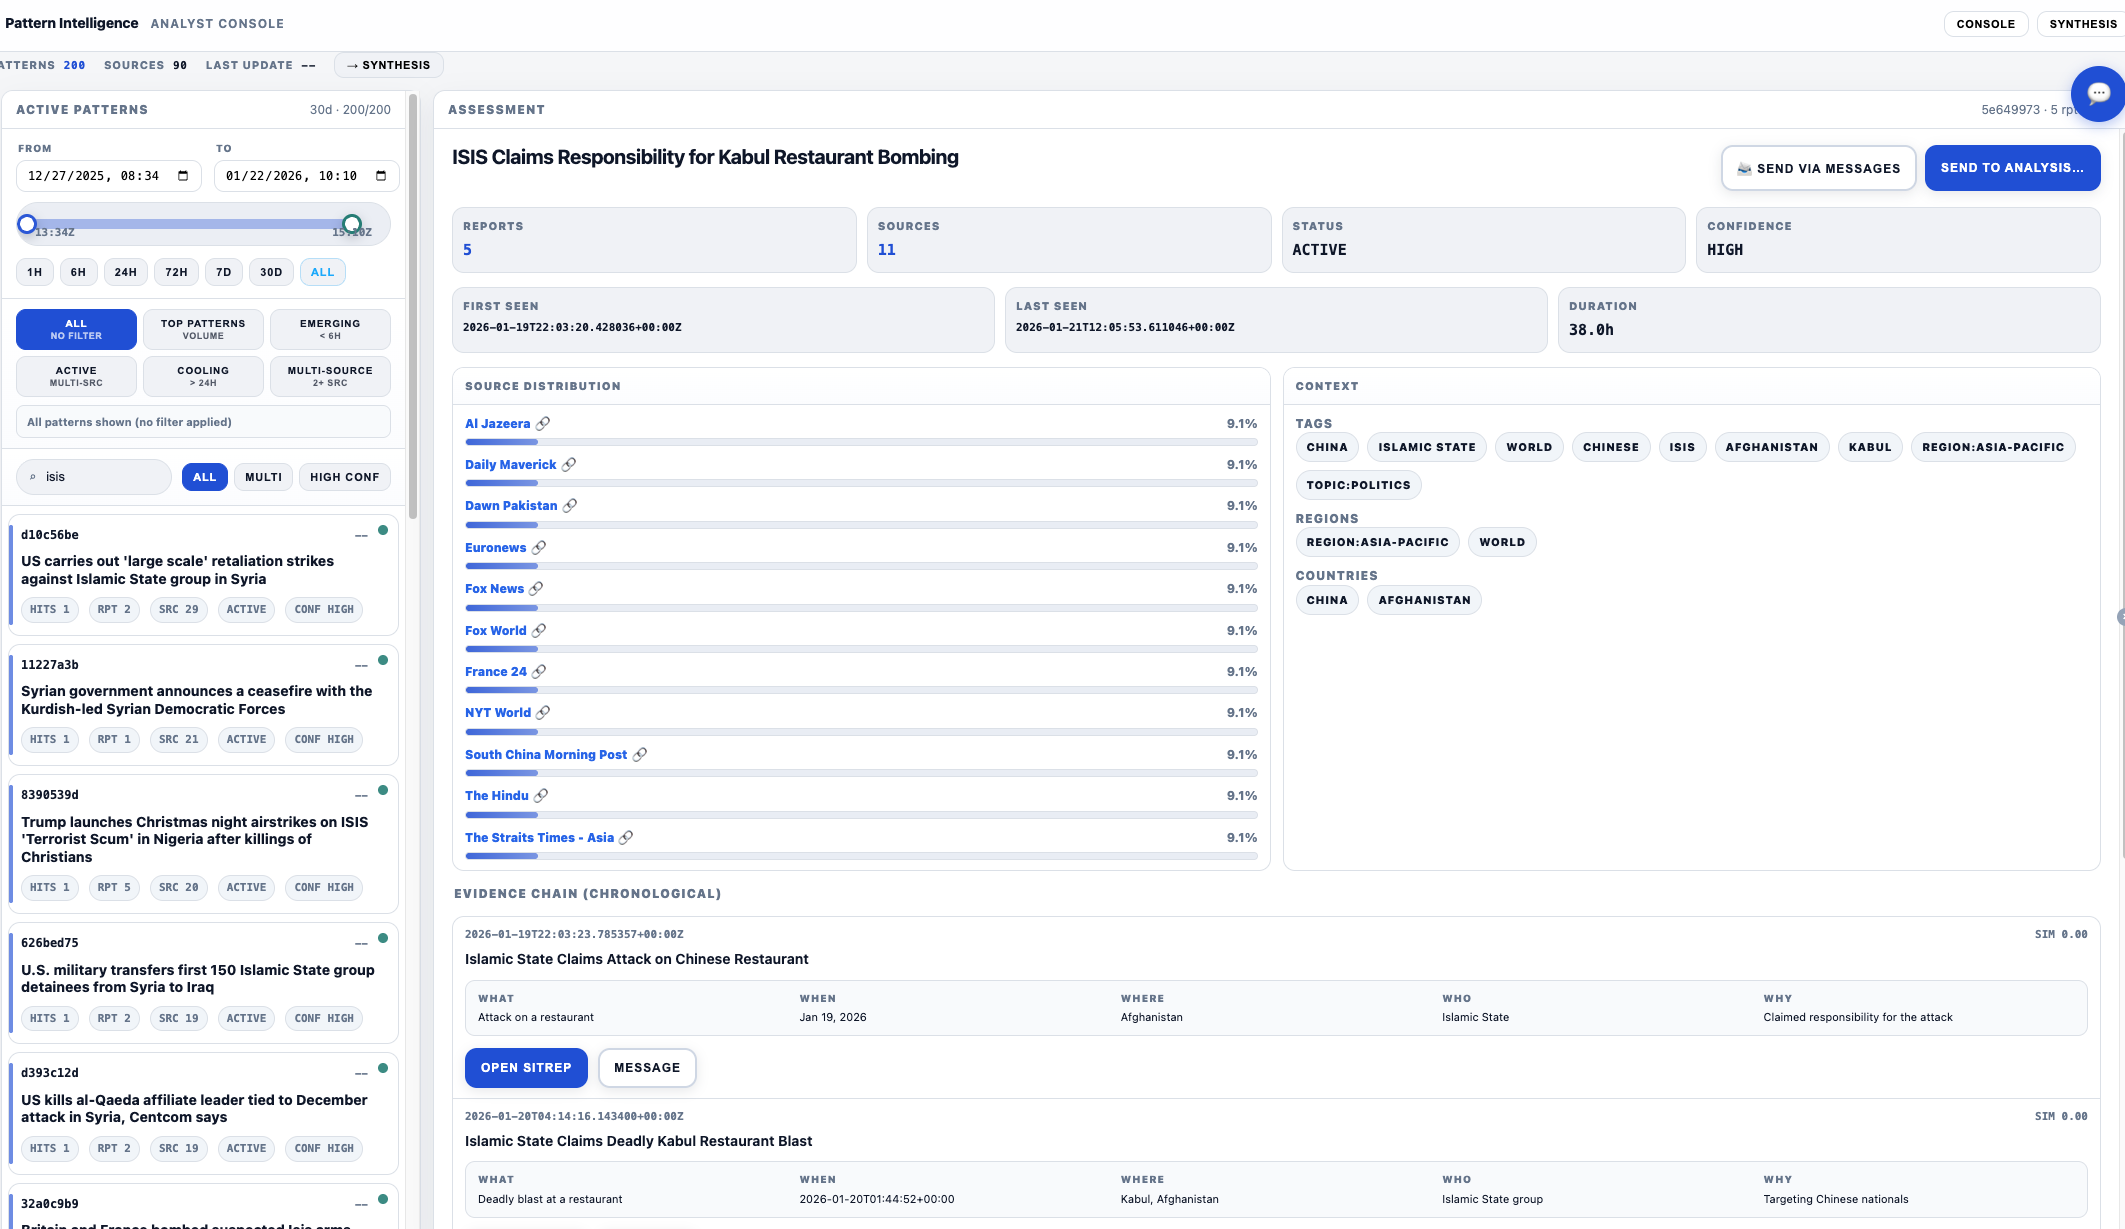Screen dimensions: 2125x1229
Task: Click link icon beside South China Morning Post
Action: pyautogui.click(x=640, y=755)
